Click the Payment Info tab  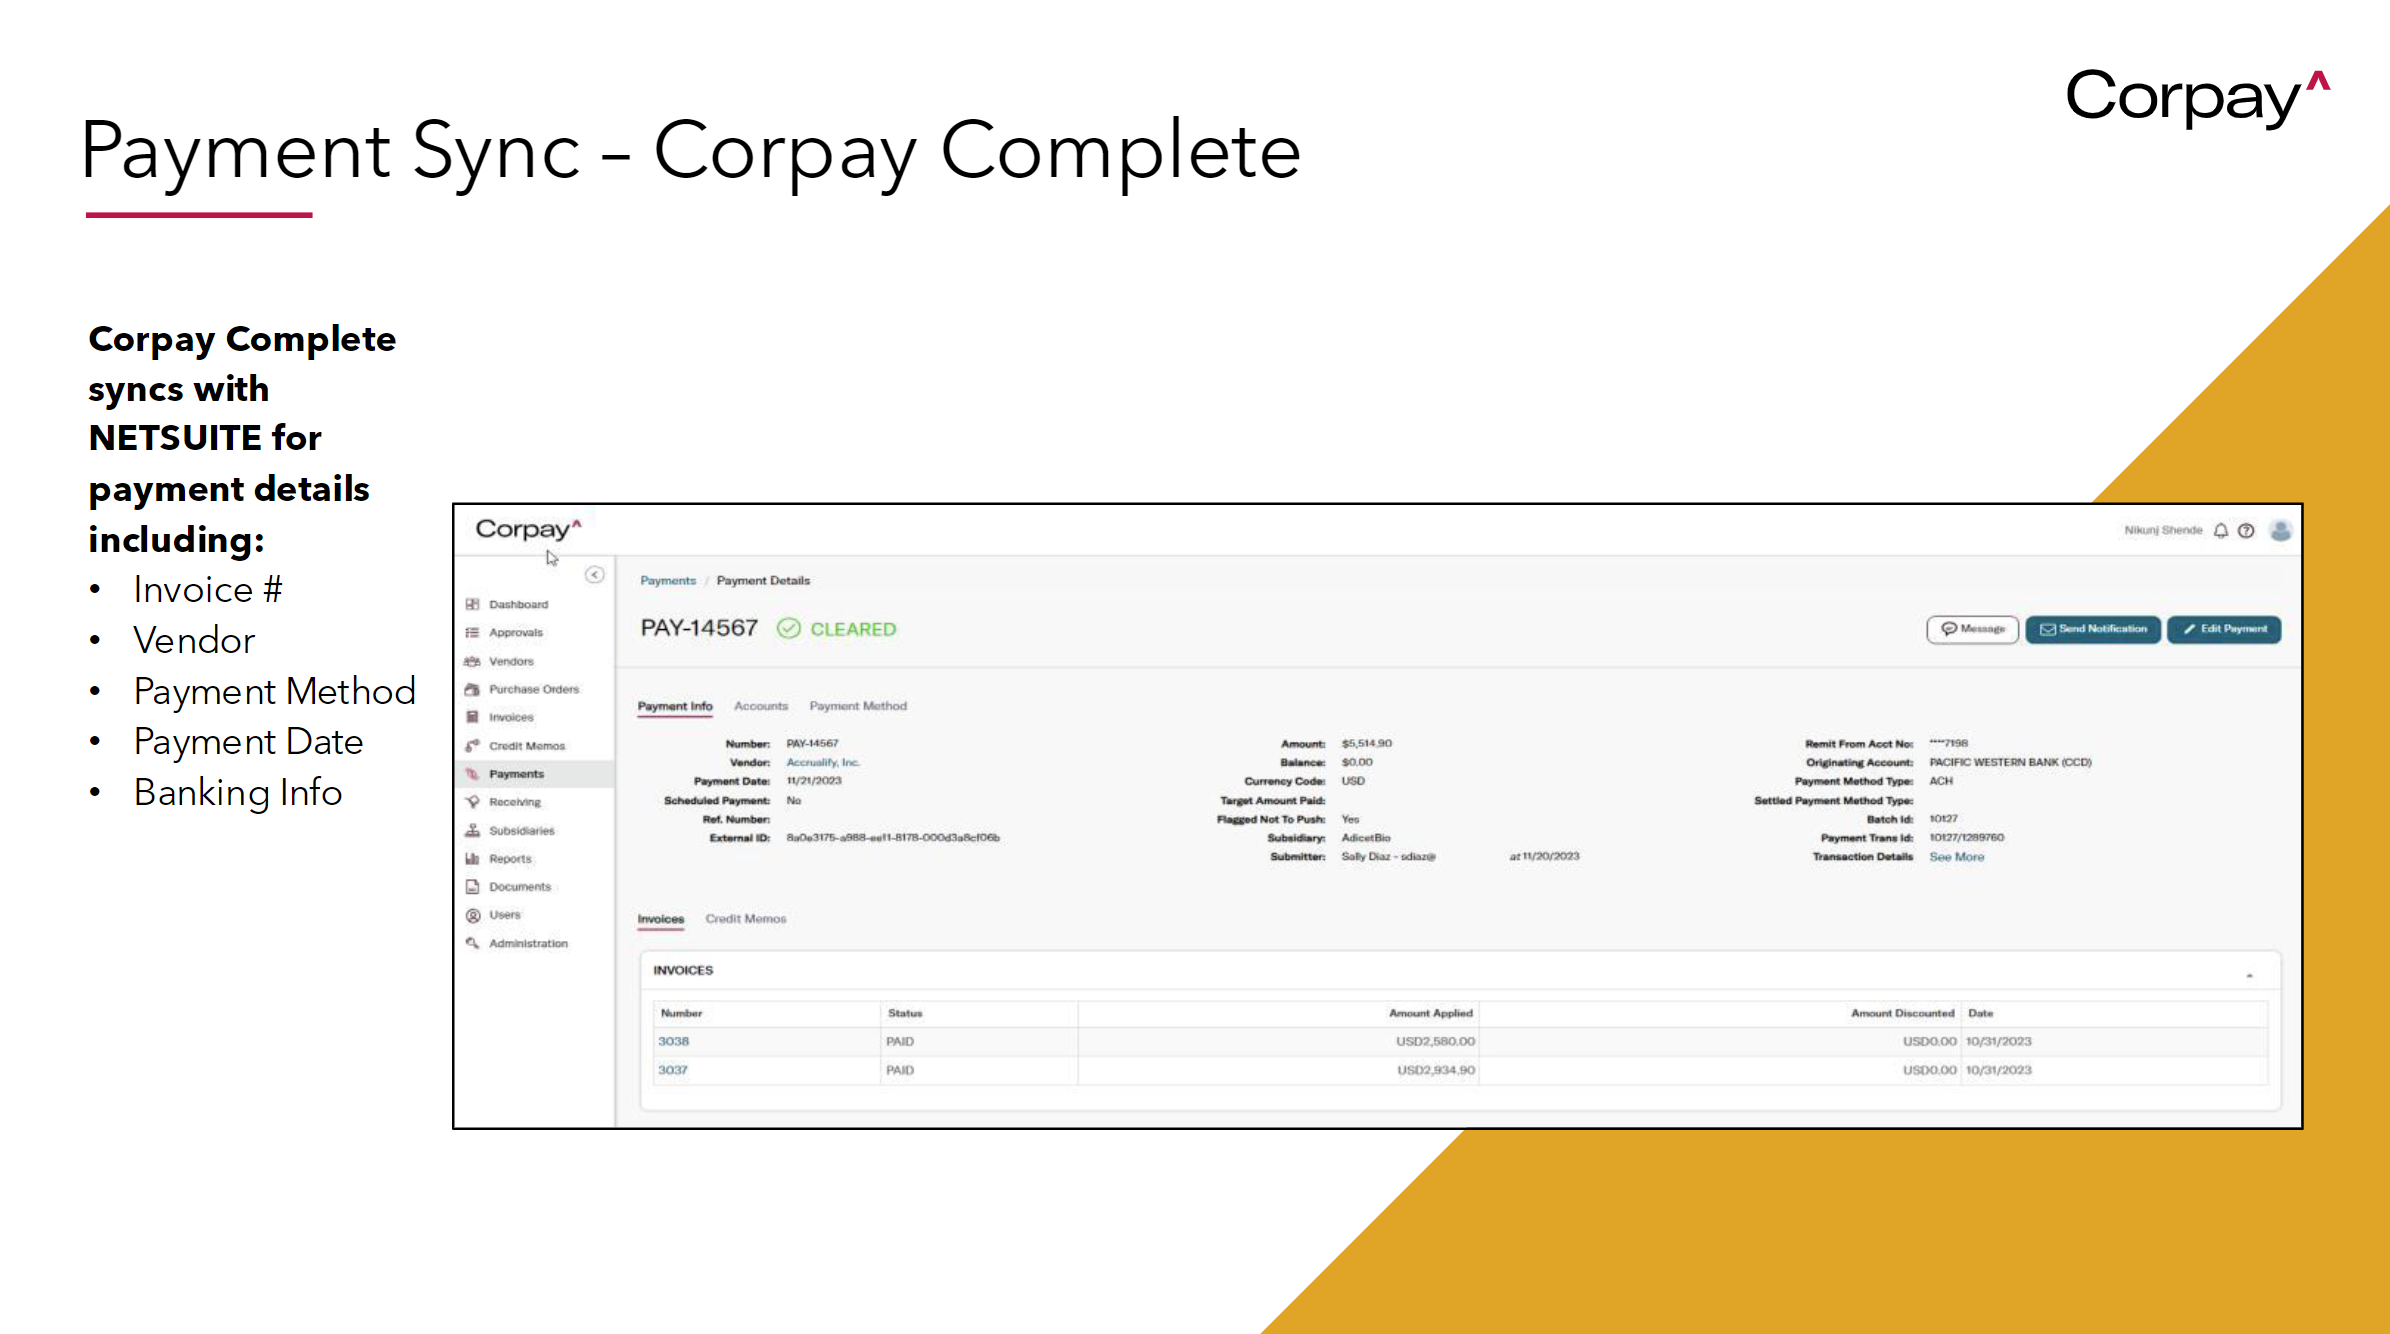[x=675, y=706]
